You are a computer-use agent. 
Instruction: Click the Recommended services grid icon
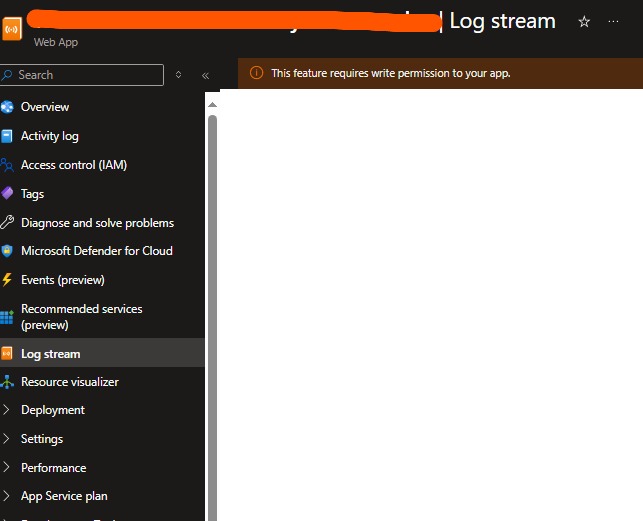click(x=7, y=317)
